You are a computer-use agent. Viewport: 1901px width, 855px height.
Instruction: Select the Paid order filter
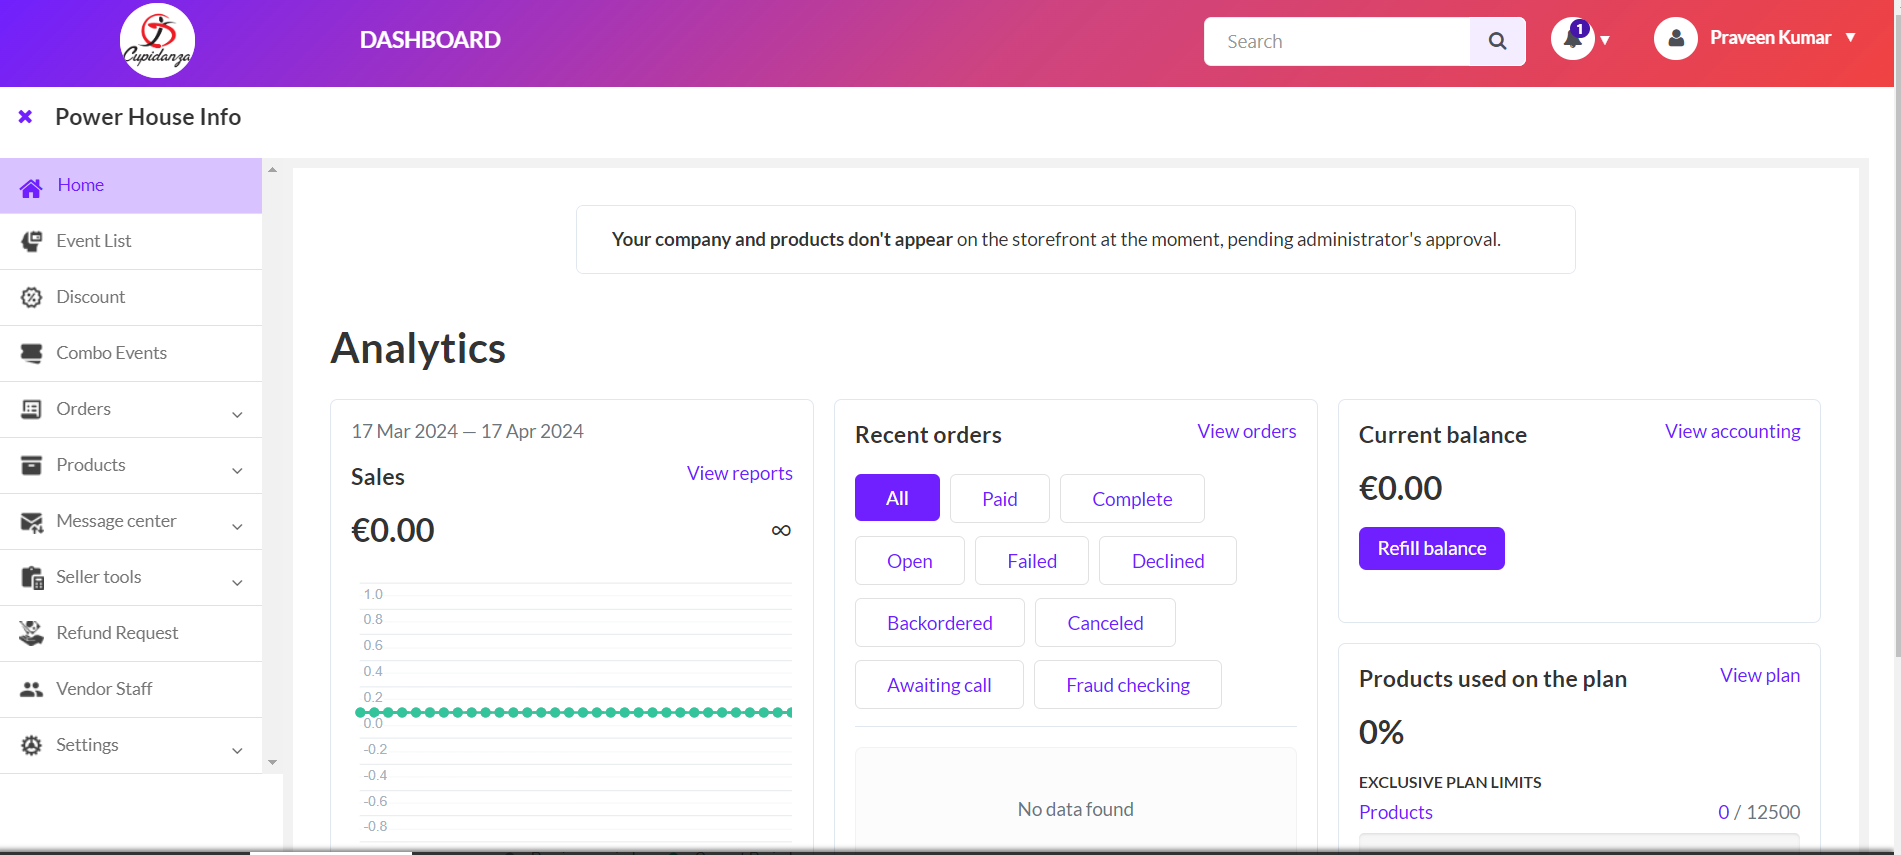point(999,499)
